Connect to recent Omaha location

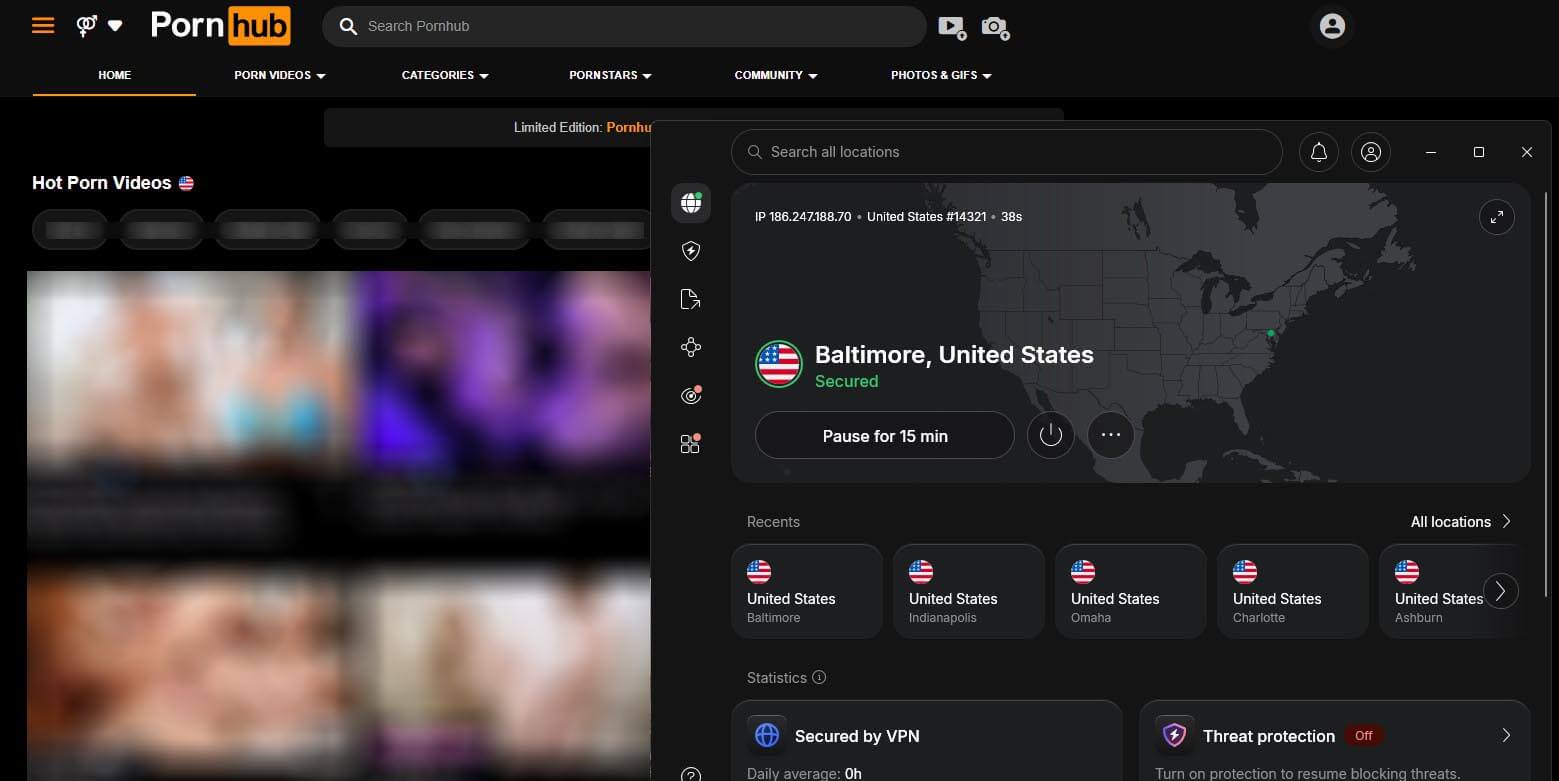(x=1131, y=591)
